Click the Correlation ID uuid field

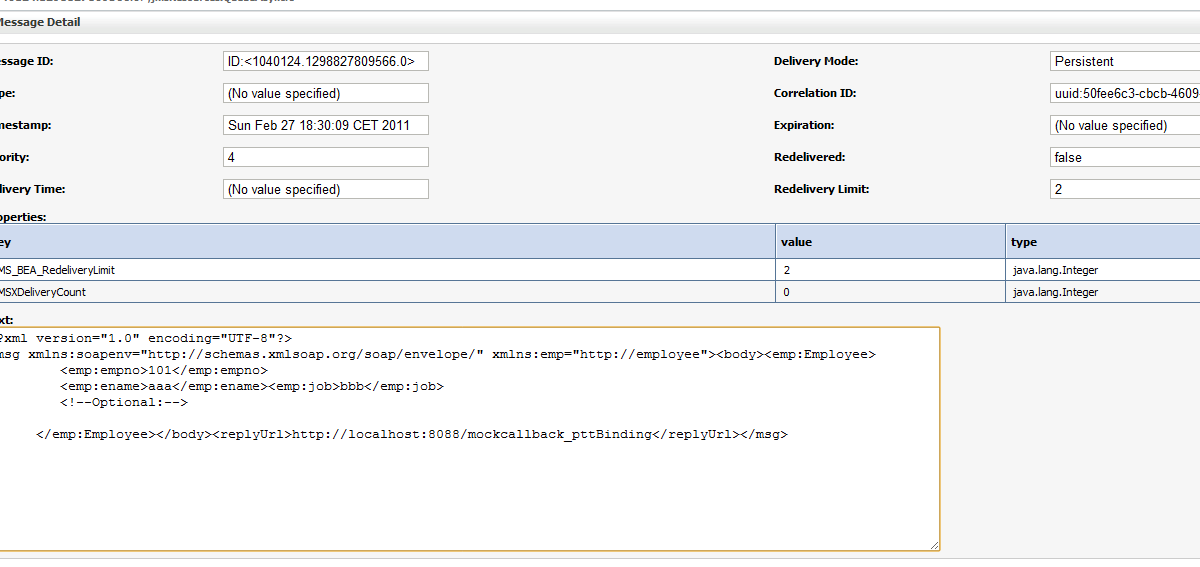(x=1125, y=93)
